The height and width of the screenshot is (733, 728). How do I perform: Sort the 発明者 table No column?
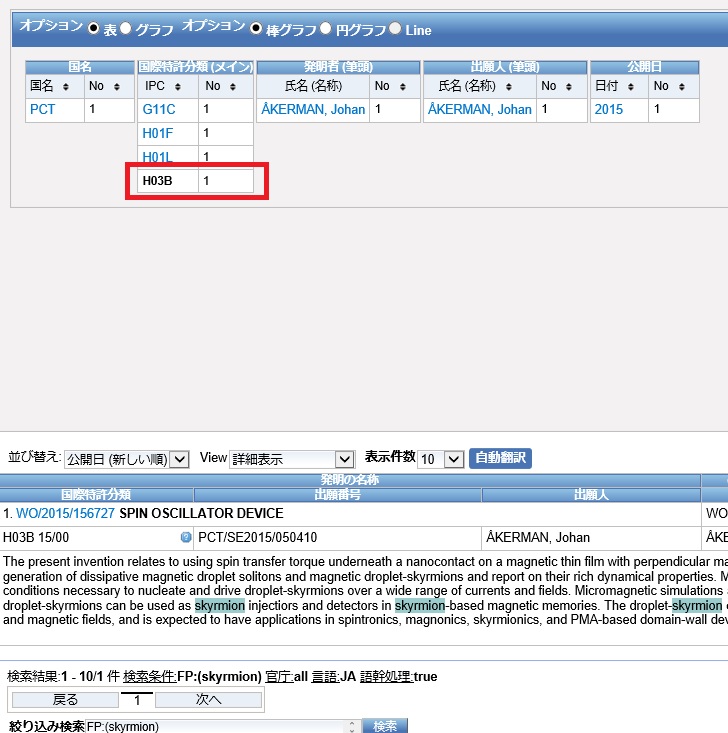click(x=403, y=86)
